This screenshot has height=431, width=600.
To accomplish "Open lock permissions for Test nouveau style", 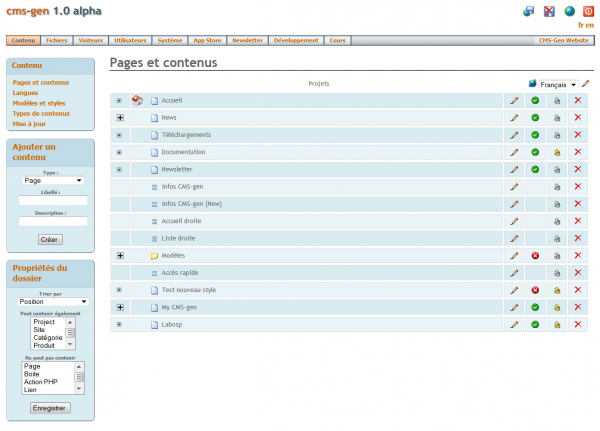I will (557, 290).
